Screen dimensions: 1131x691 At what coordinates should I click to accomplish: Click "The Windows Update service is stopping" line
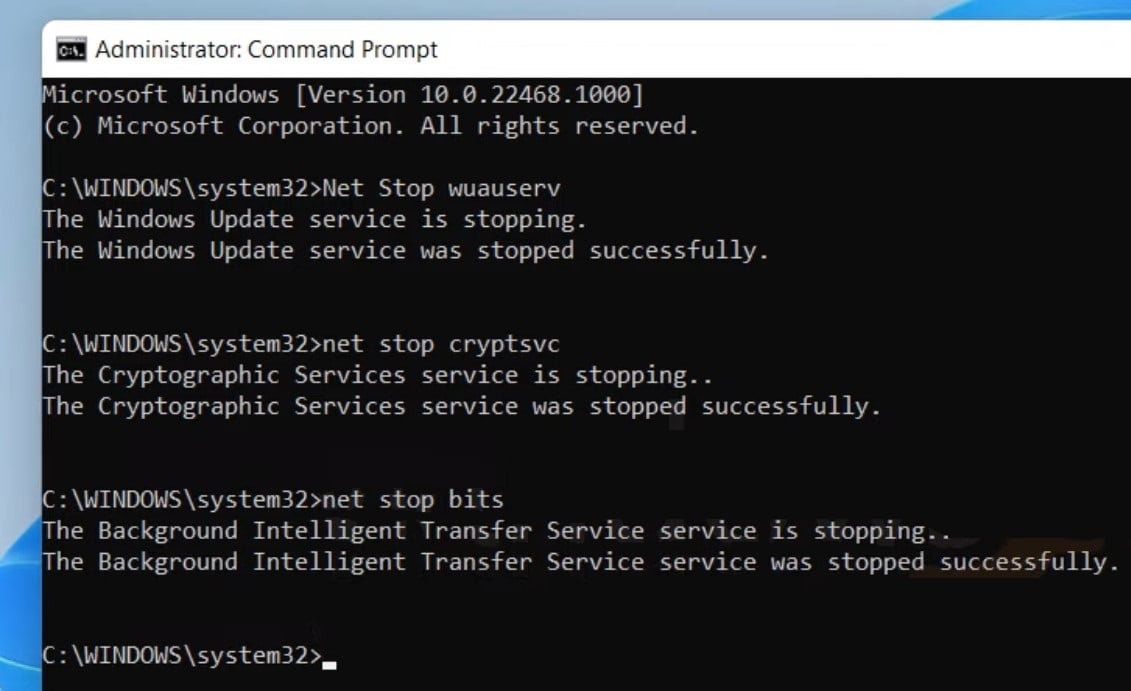314,219
